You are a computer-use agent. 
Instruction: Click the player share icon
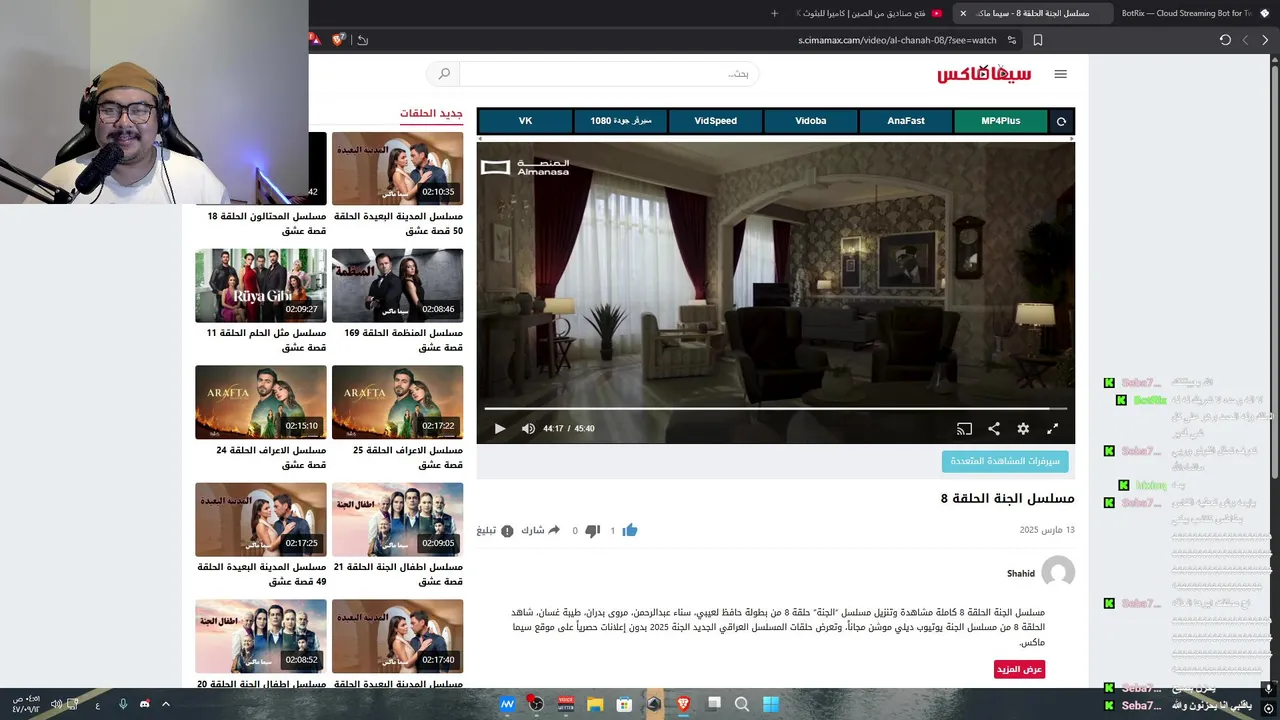(994, 428)
